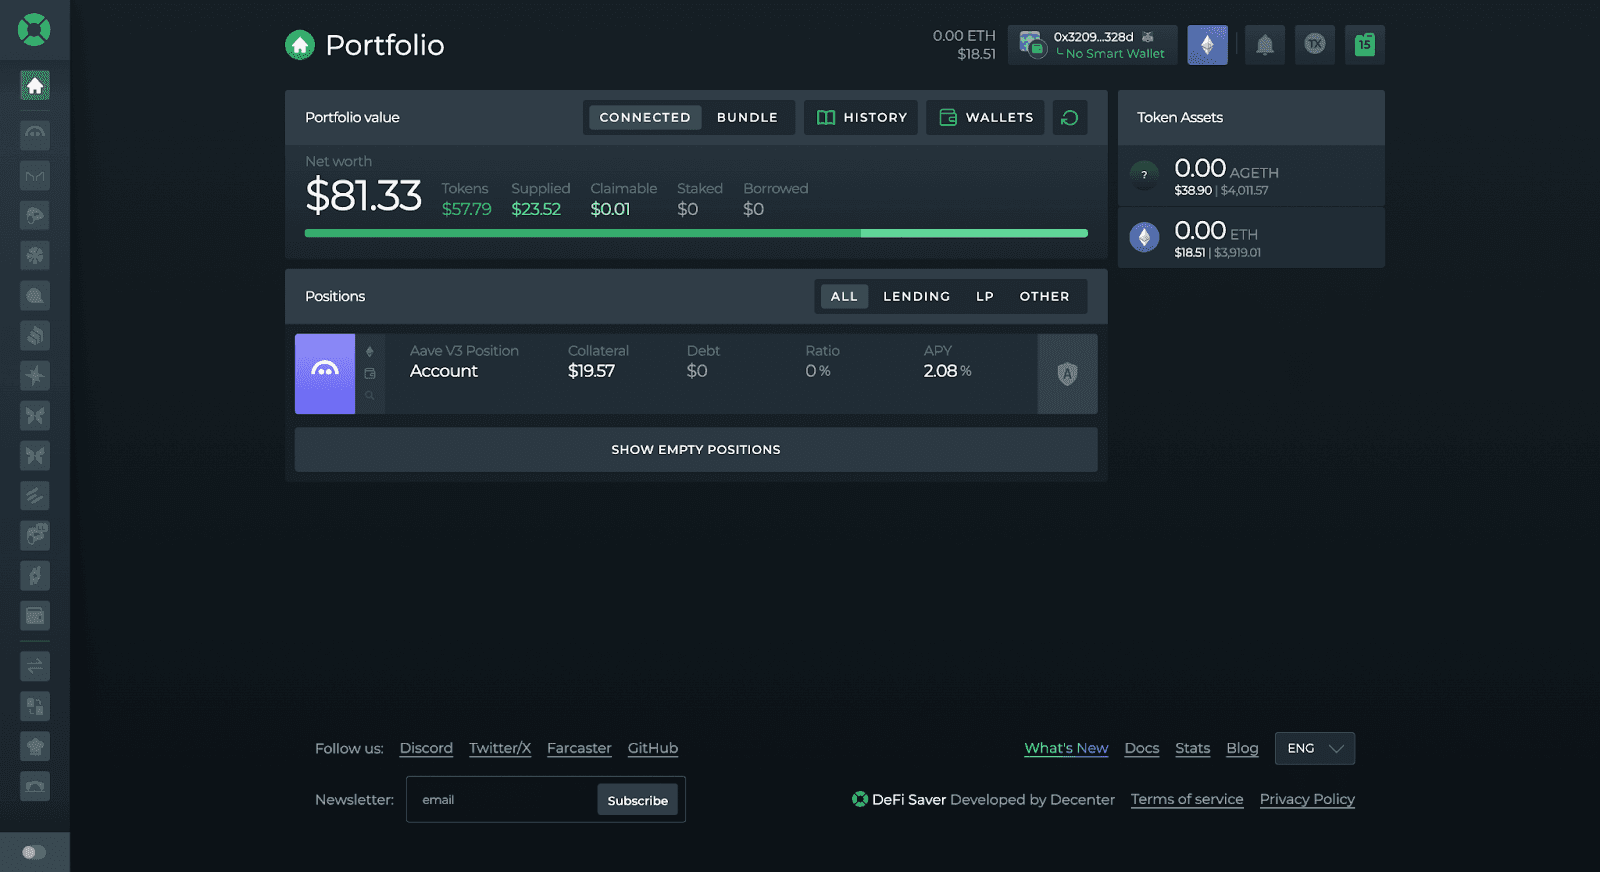Open the Stats link
Viewport: 1600px width, 872px height.
coord(1193,748)
